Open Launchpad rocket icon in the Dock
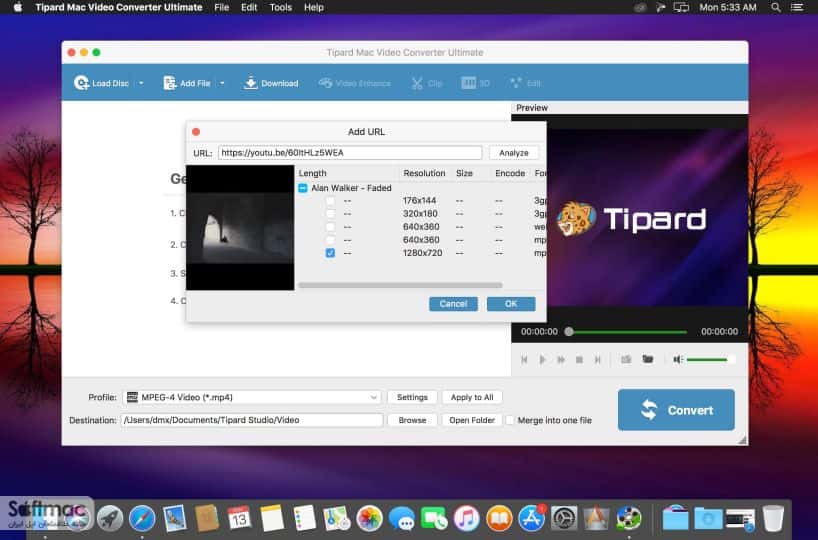 [110, 519]
